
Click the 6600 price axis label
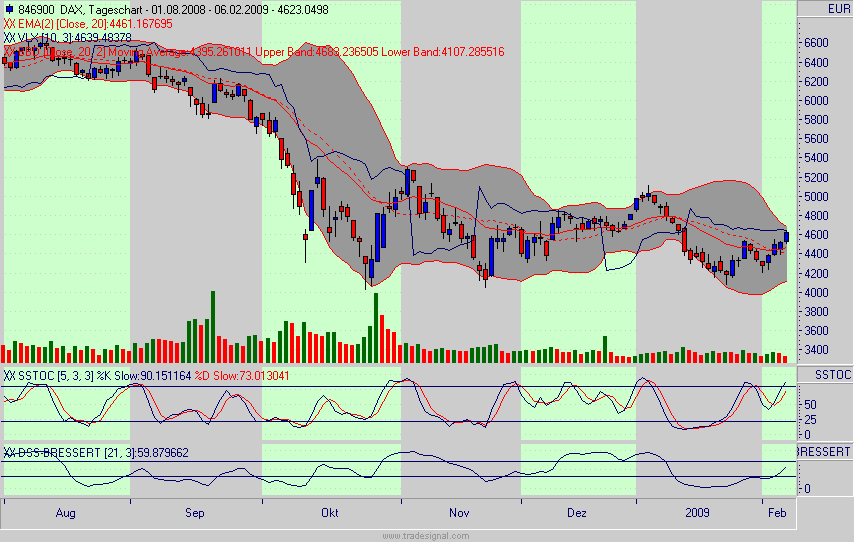[x=816, y=43]
